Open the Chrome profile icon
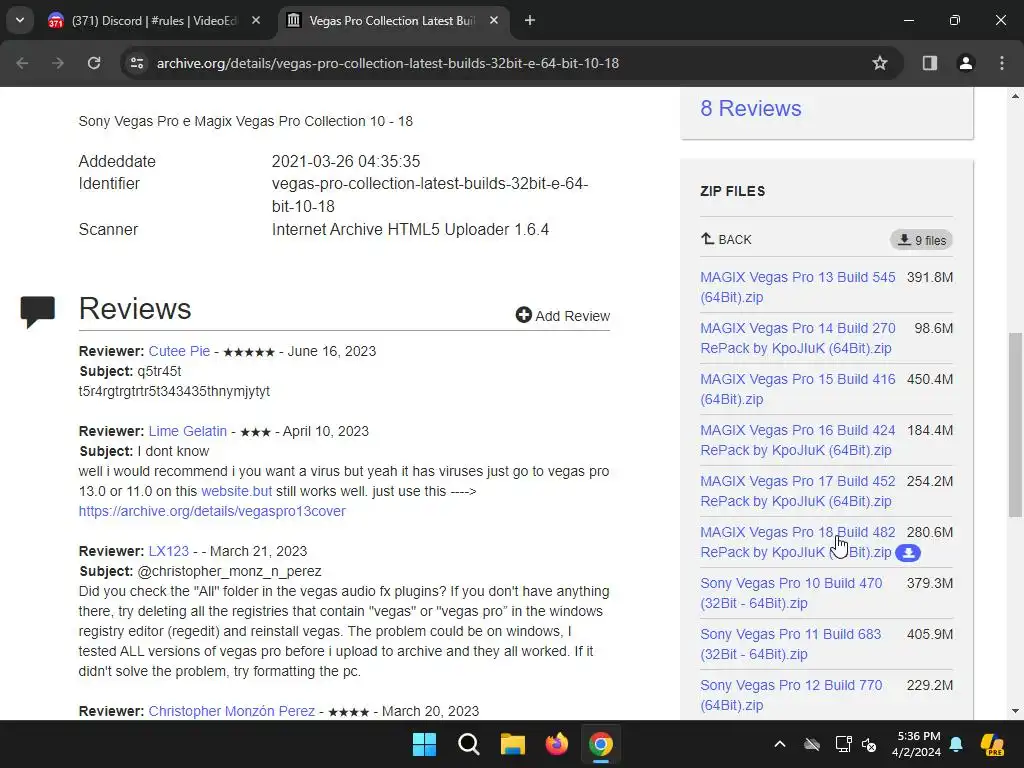This screenshot has height=768, width=1024. 965,63
